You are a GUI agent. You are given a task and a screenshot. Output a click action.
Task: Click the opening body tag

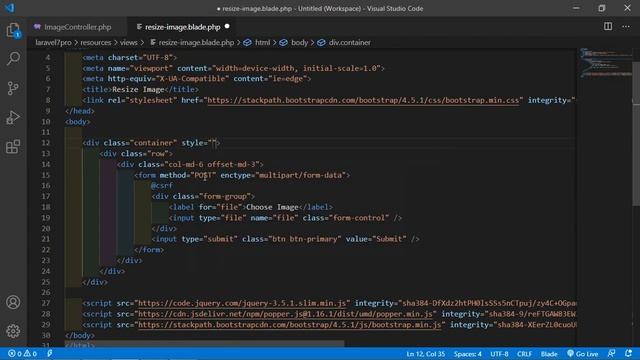pos(78,122)
